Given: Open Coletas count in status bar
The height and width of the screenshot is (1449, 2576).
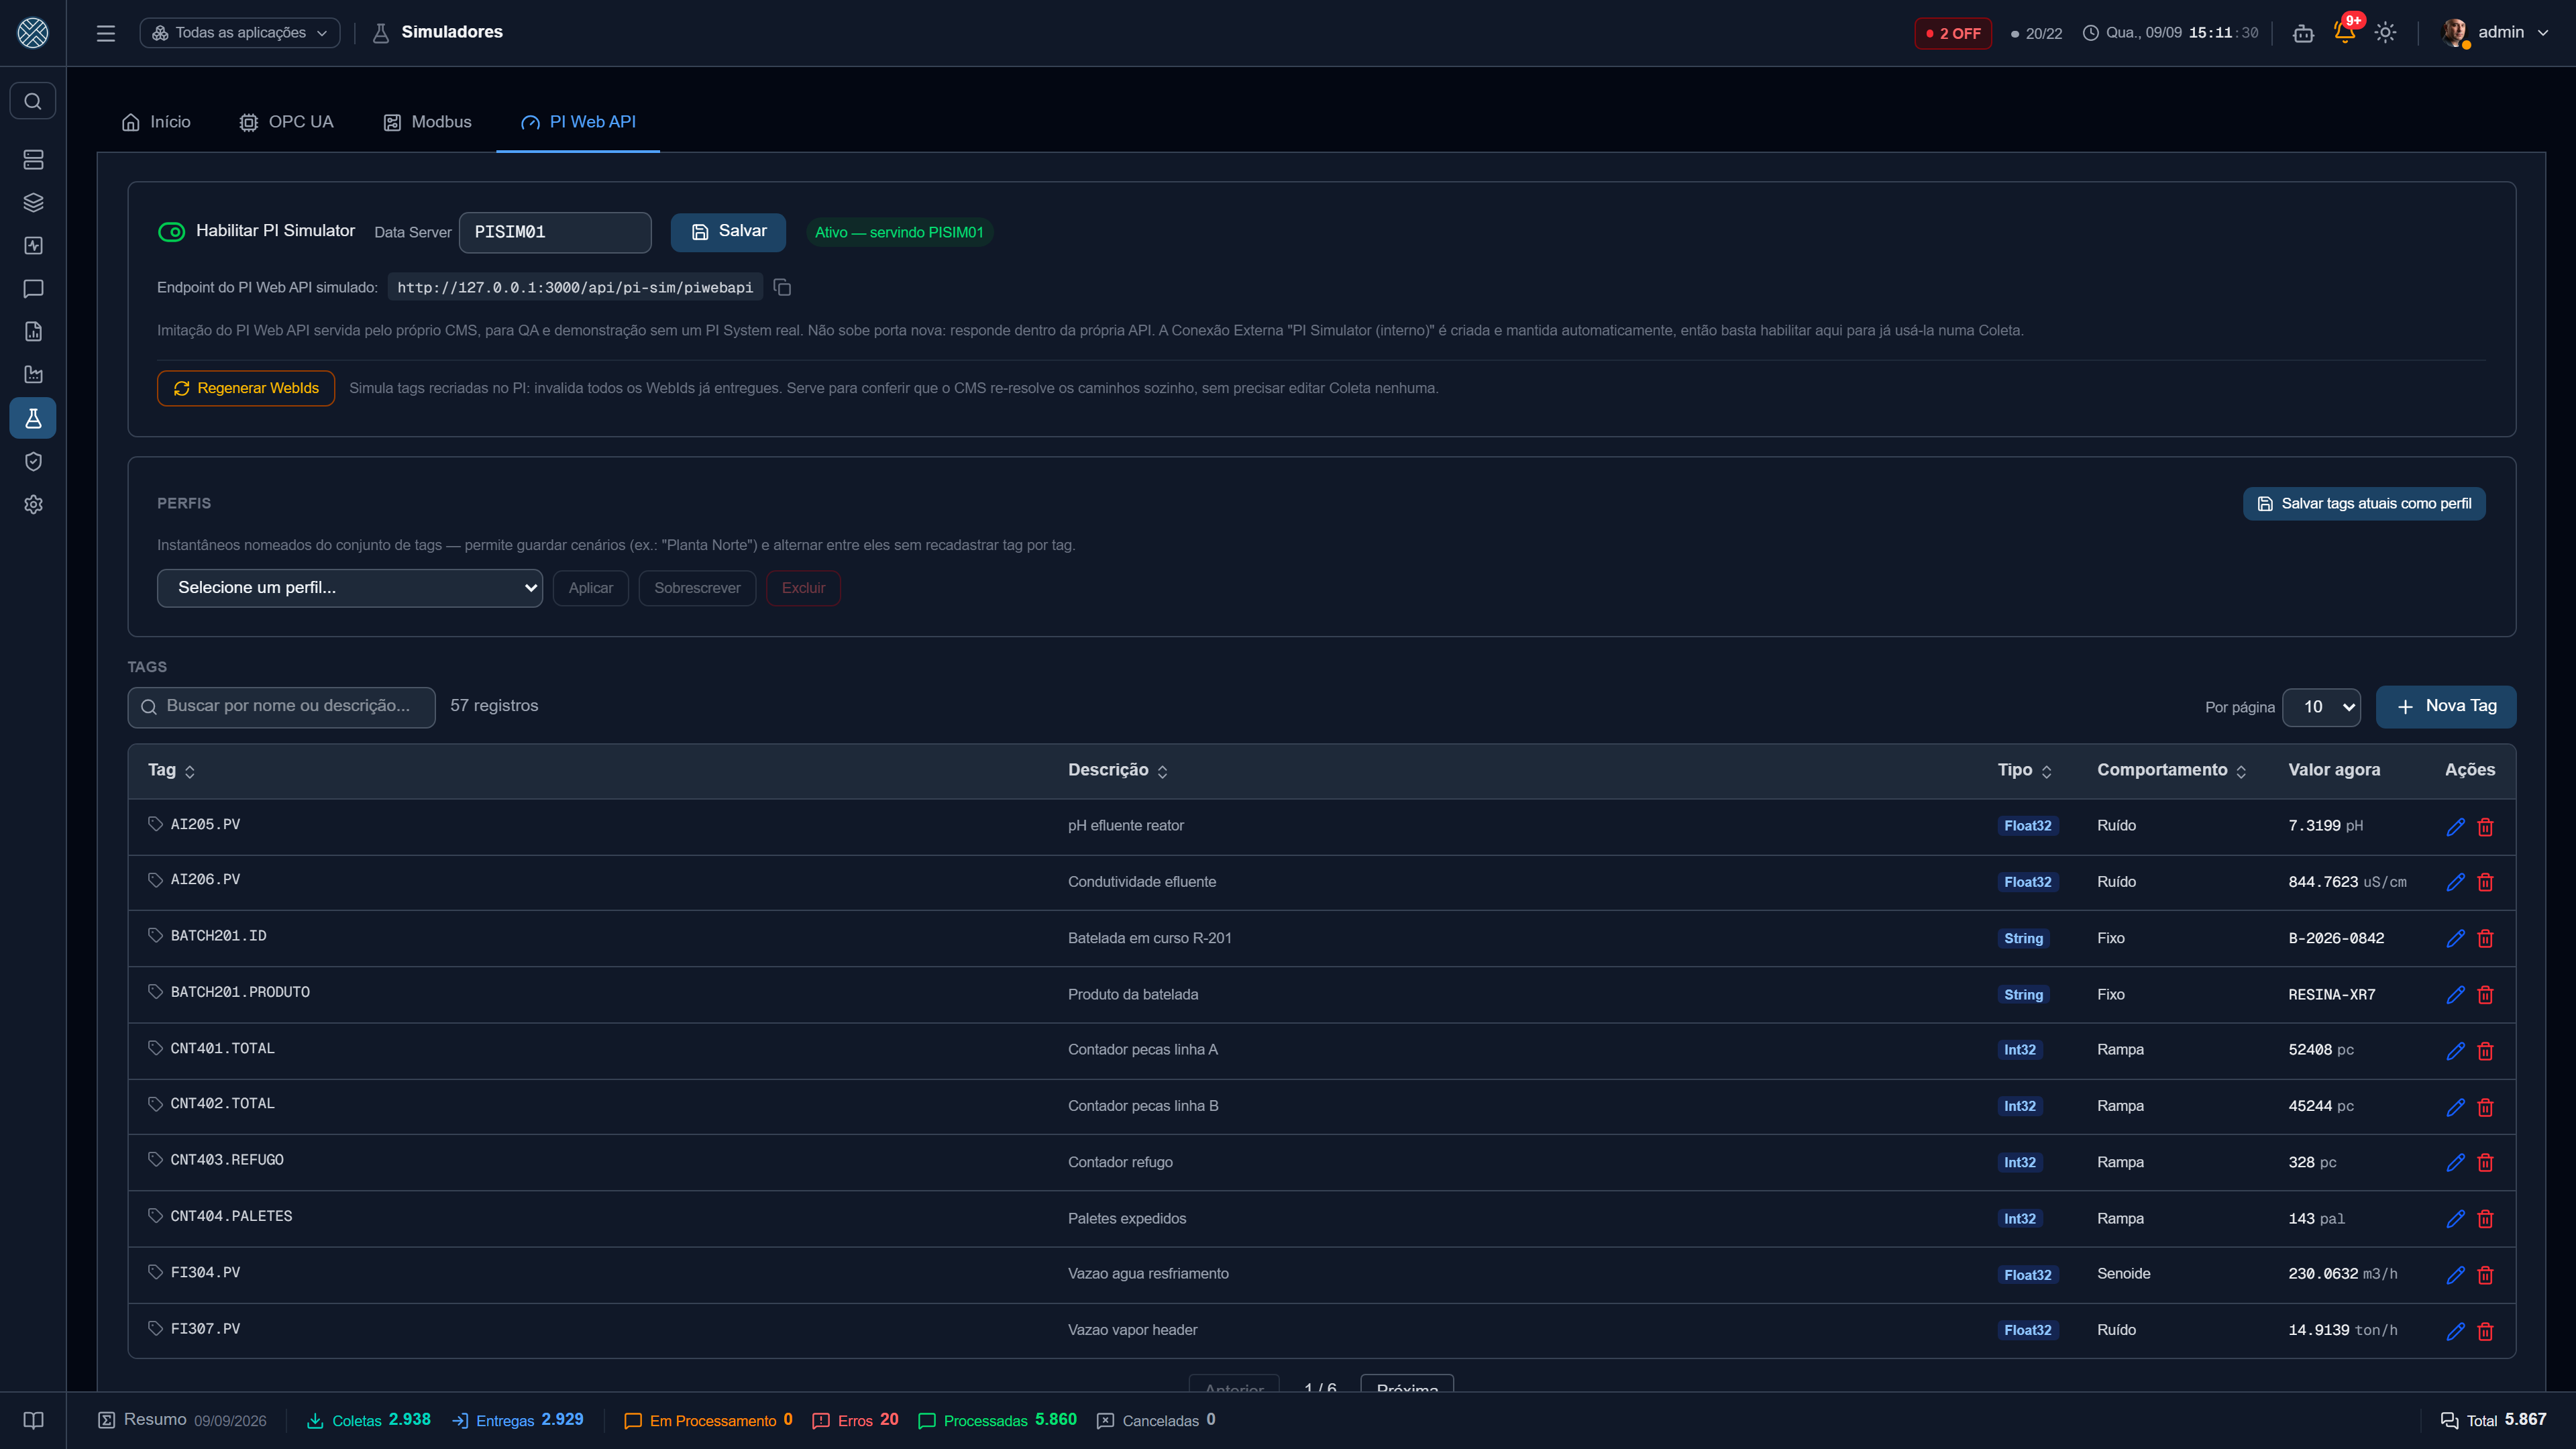Looking at the screenshot, I should 369,1421.
